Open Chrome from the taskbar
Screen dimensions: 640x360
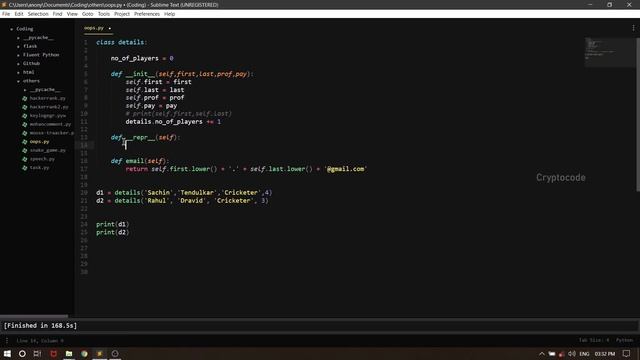pyautogui.click(x=84, y=353)
